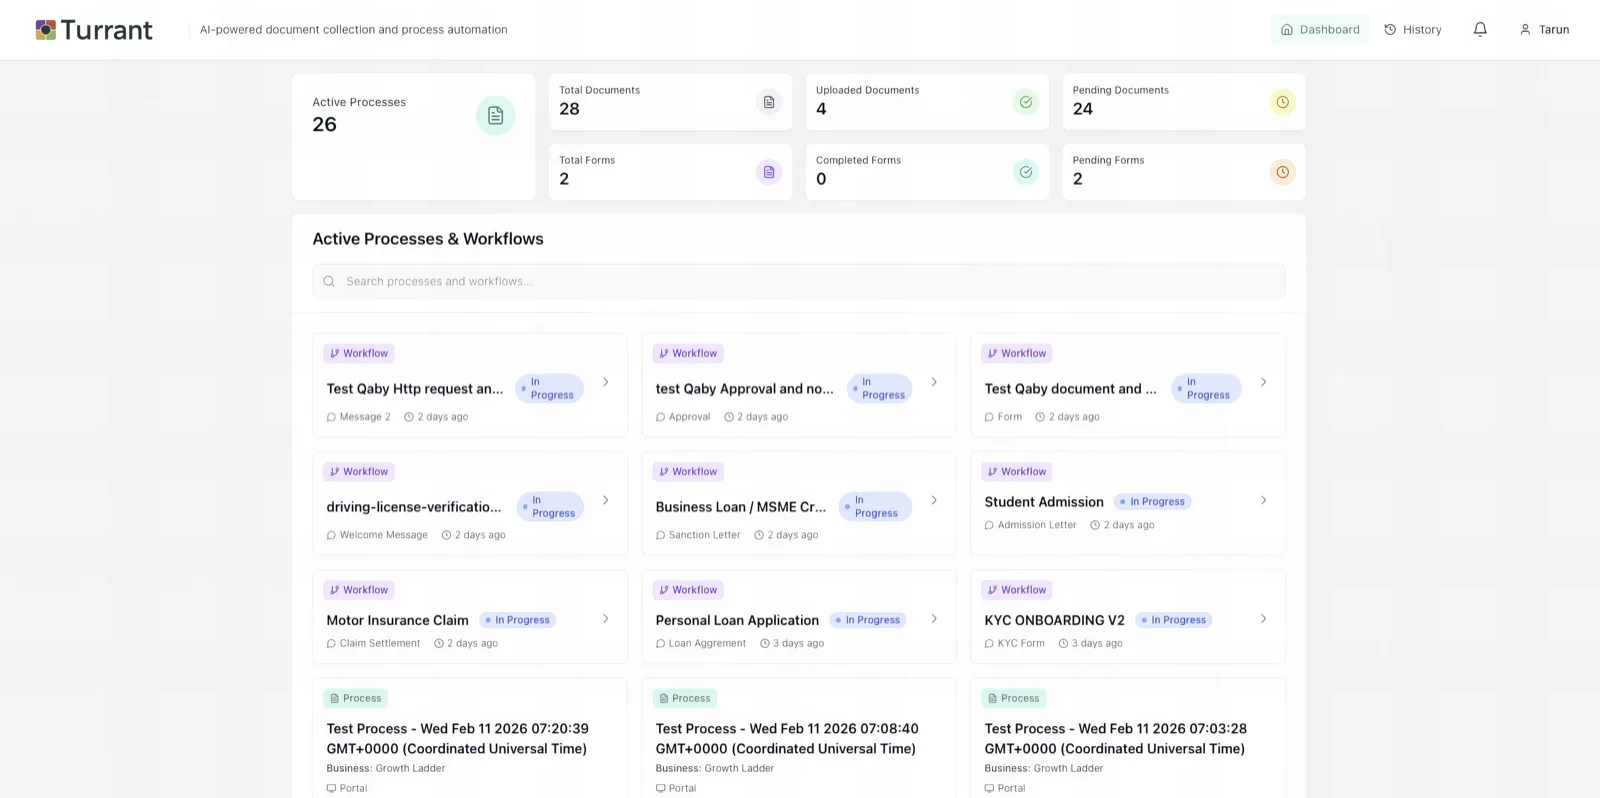This screenshot has width=1600, height=798.
Task: Open Student Admission workflow title
Action: click(1044, 502)
